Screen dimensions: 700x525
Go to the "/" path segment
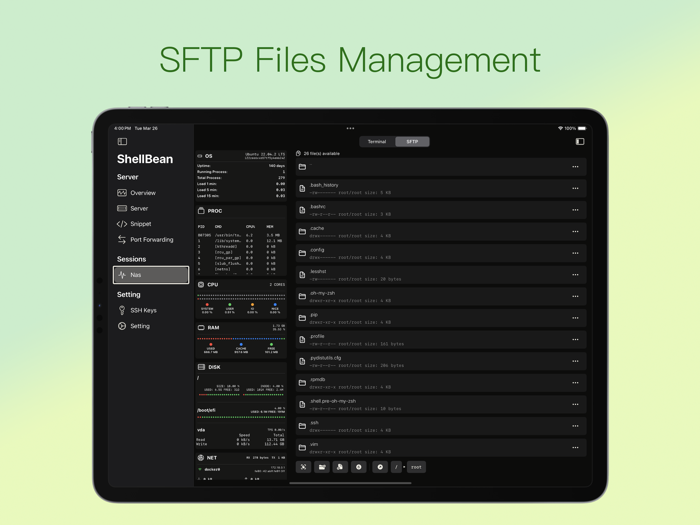[x=396, y=467]
